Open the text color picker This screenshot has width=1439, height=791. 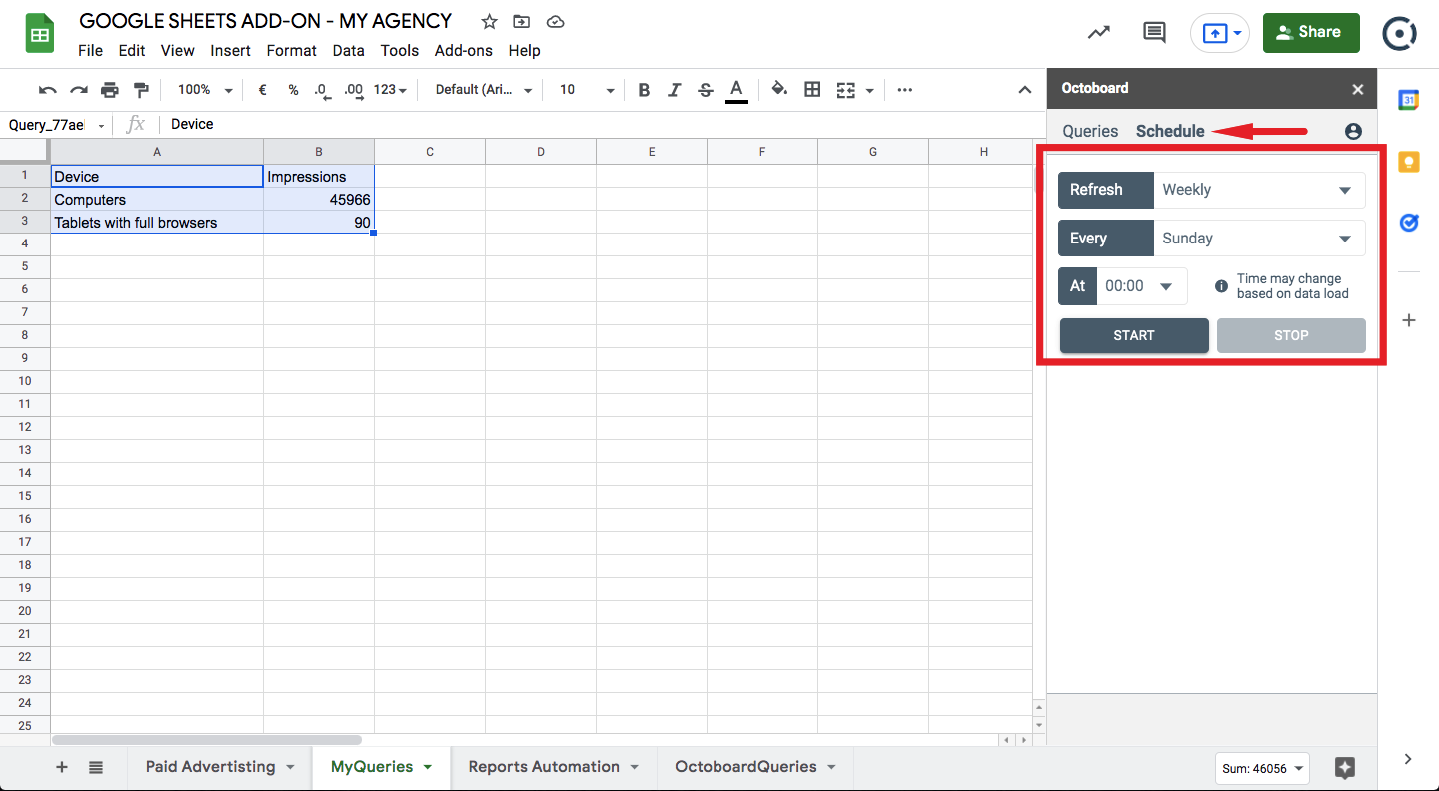[x=737, y=90]
